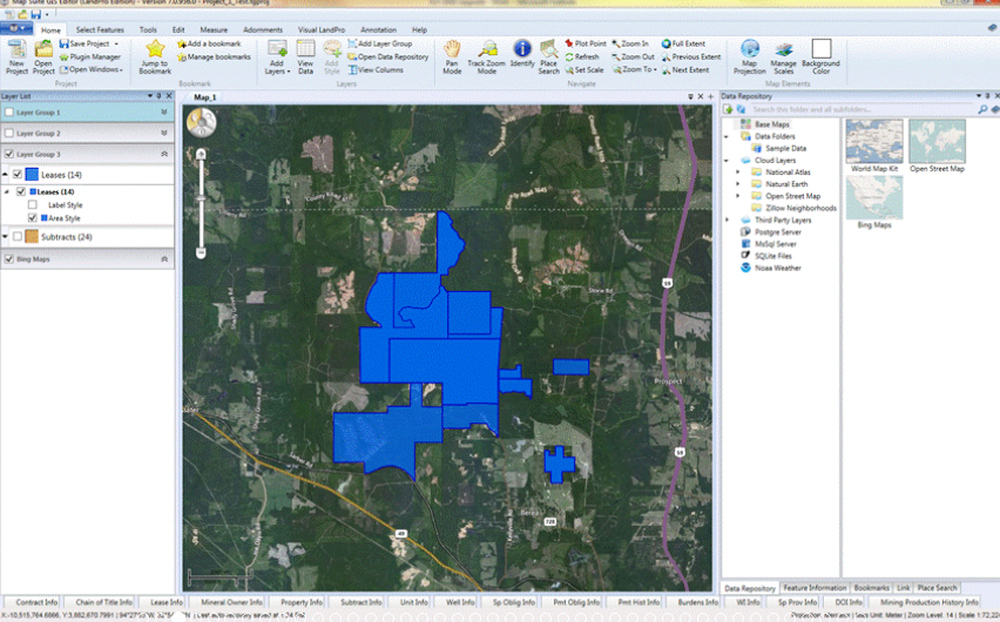The height and width of the screenshot is (622, 1000).
Task: Collapse the Bing Maps group chevron
Action: coord(164,259)
